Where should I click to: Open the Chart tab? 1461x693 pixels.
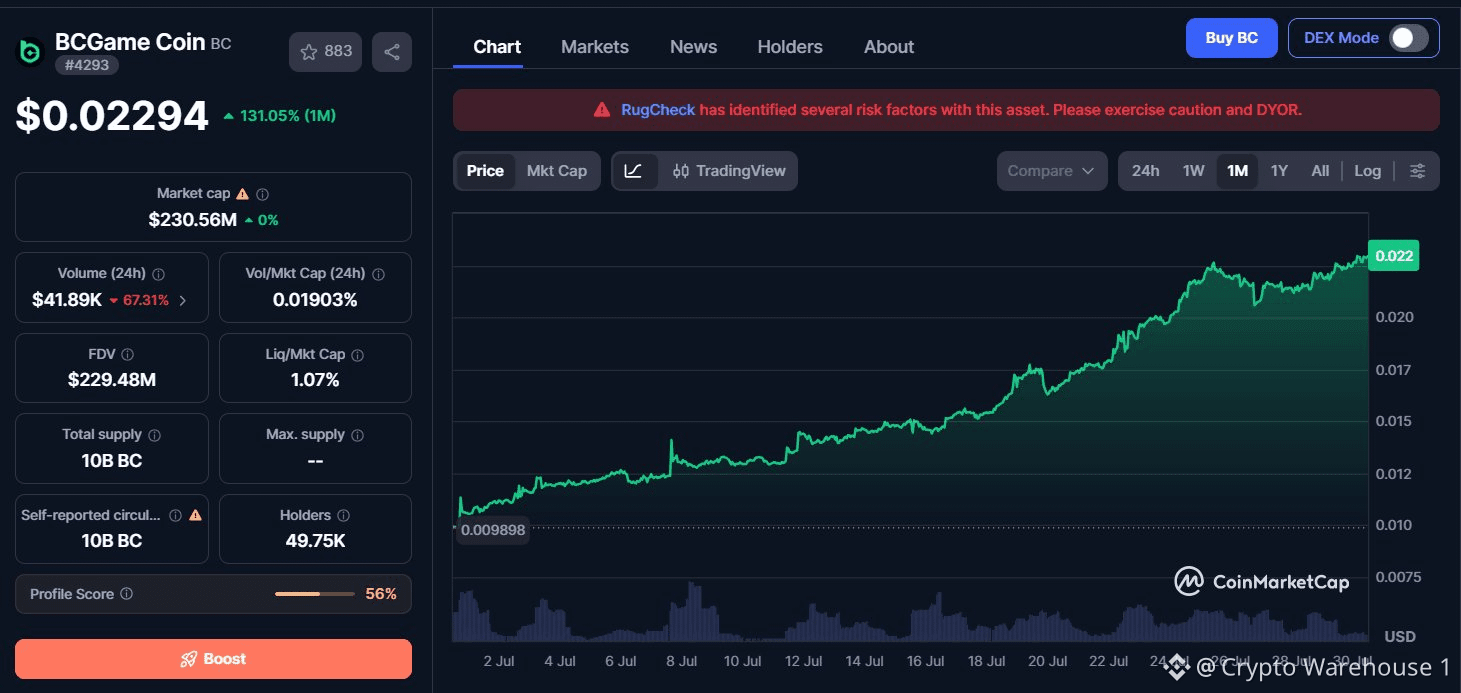click(497, 47)
